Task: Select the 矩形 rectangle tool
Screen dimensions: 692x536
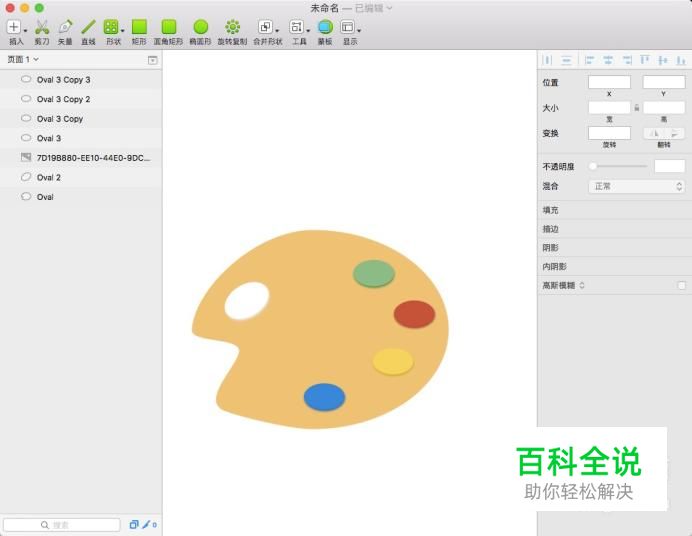Action: click(139, 32)
